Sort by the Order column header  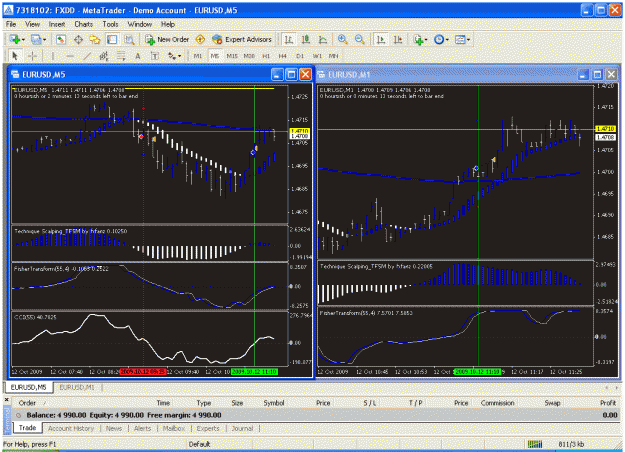(x=27, y=403)
